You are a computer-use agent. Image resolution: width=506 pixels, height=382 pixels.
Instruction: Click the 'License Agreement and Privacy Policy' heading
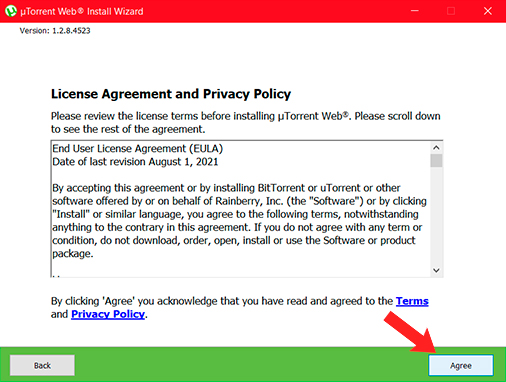coord(171,94)
